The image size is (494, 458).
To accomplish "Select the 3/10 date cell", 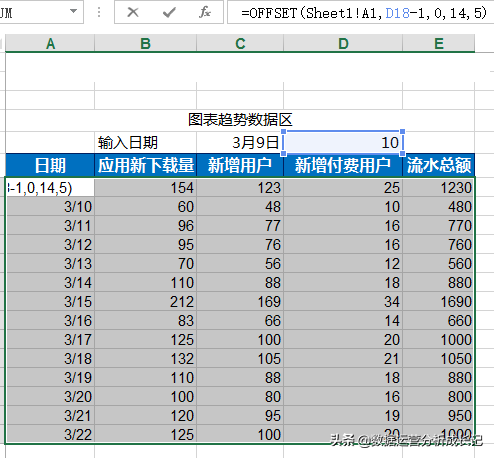I will click(50, 207).
